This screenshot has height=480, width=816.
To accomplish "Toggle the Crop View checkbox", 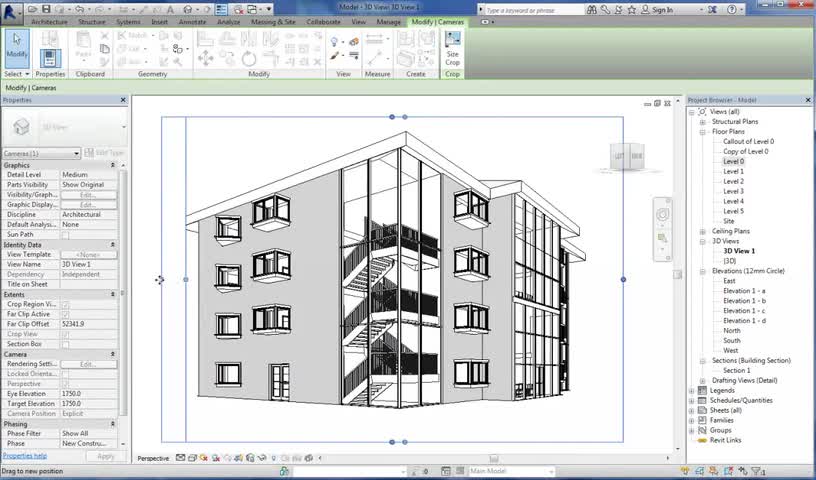I will coord(65,334).
